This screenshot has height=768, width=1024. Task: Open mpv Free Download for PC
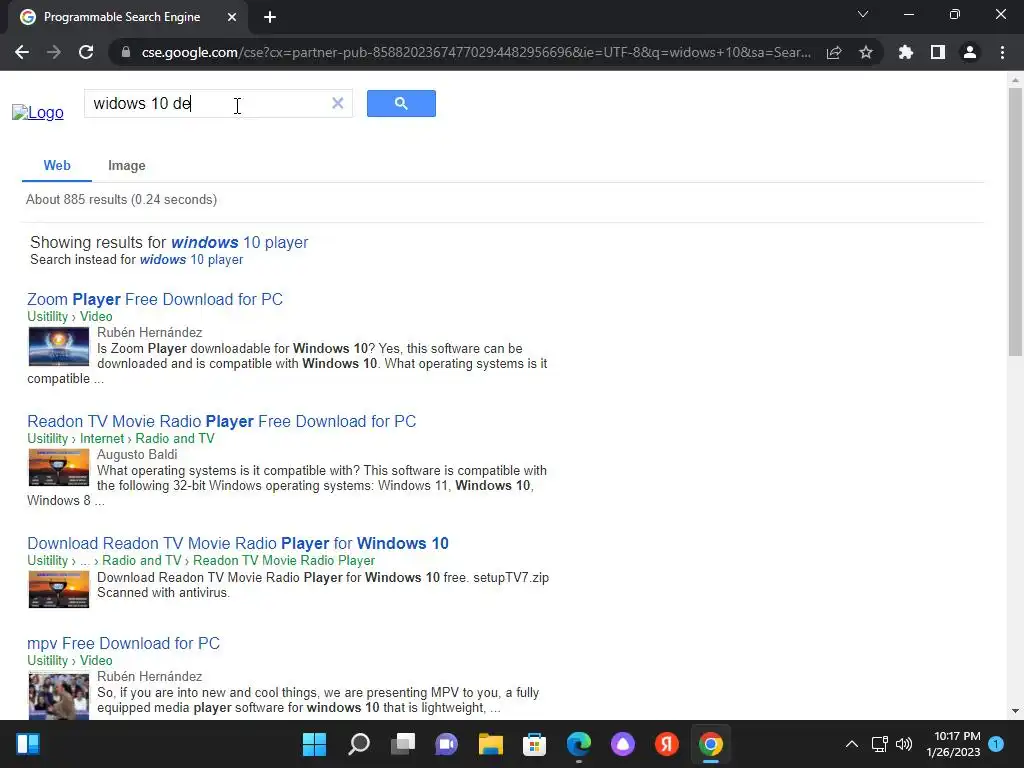123,643
